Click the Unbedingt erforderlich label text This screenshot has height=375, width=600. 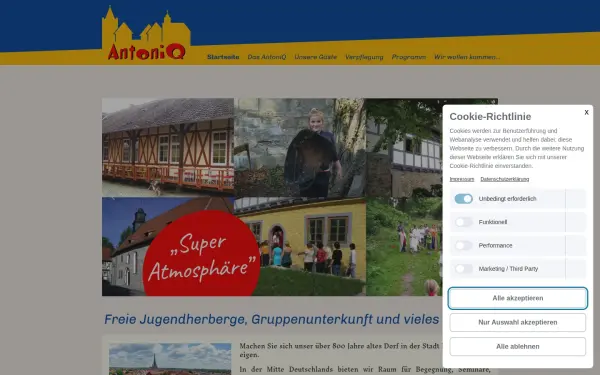click(x=507, y=199)
